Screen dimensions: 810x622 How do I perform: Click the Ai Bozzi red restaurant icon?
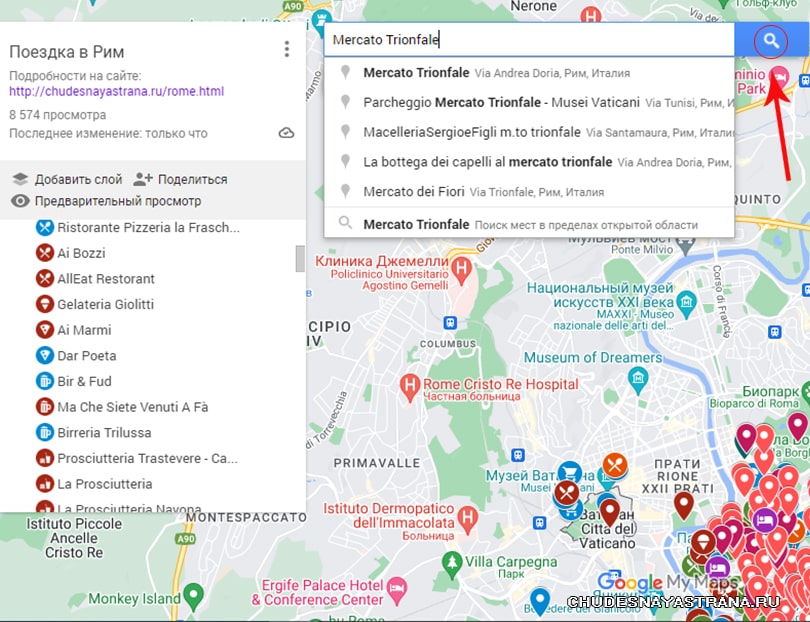45,253
